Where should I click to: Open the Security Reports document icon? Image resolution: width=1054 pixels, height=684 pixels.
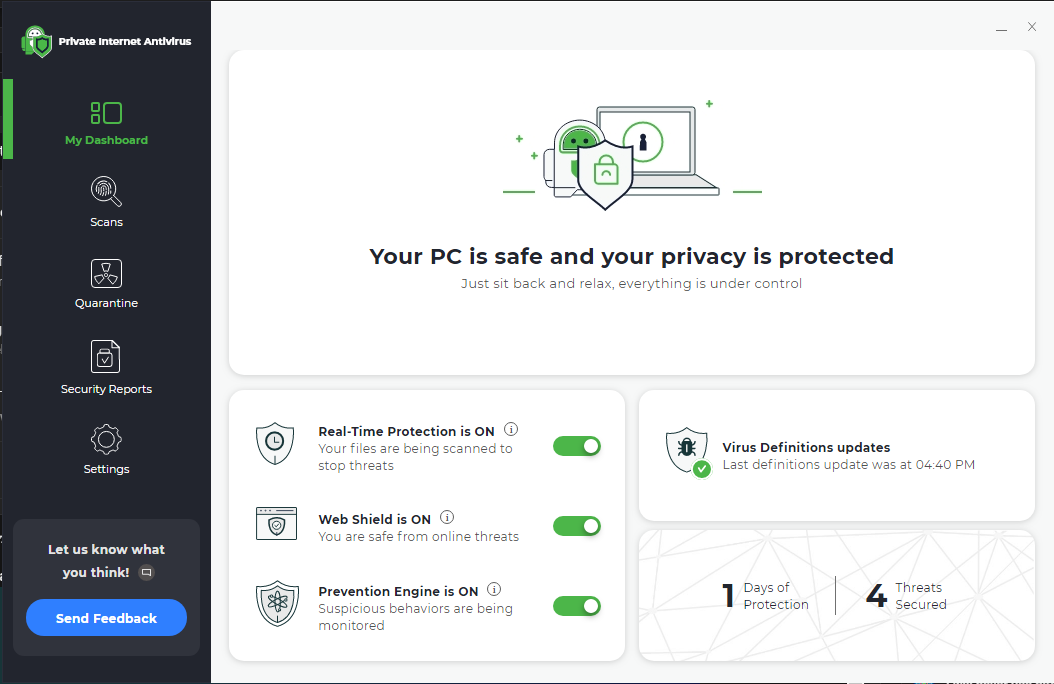(x=106, y=356)
